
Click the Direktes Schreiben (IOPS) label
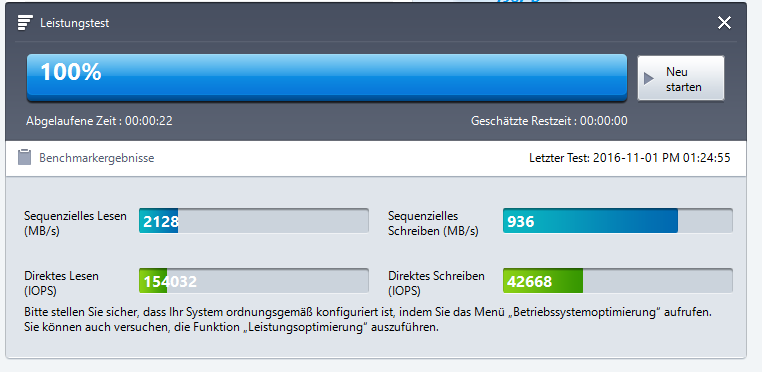tap(436, 283)
